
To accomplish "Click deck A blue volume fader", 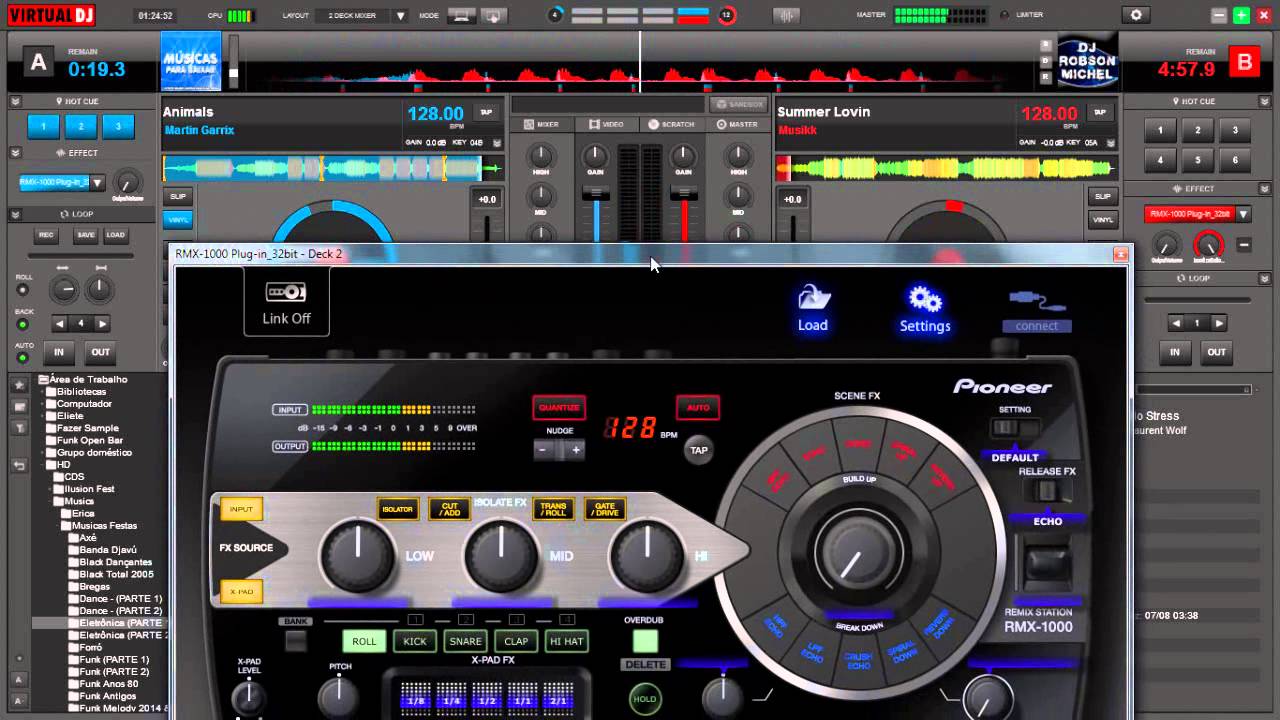I will pos(596,192).
